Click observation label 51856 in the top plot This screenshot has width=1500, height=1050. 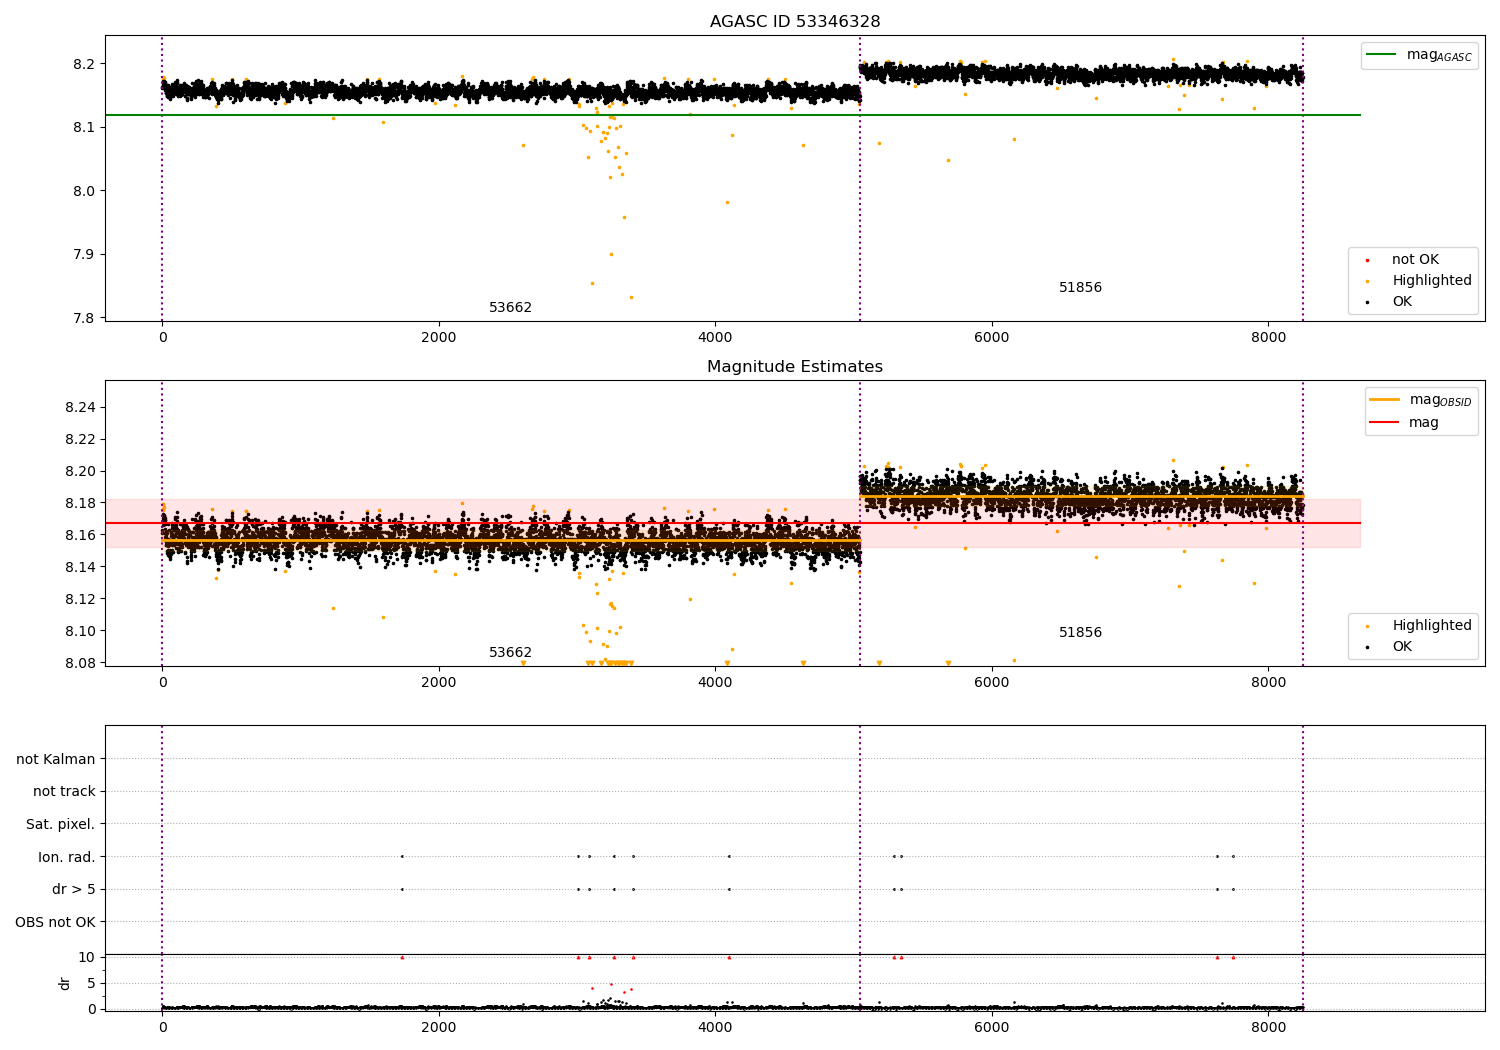[1080, 288]
